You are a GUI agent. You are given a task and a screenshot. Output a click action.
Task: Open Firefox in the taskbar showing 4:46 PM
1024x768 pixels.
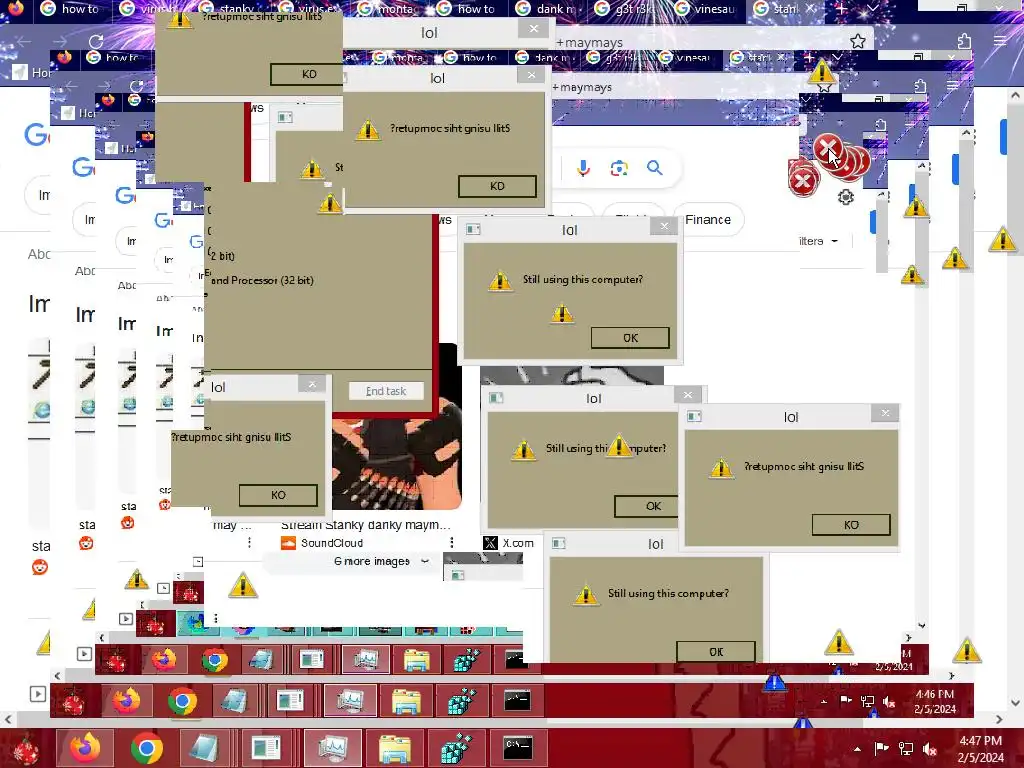126,701
